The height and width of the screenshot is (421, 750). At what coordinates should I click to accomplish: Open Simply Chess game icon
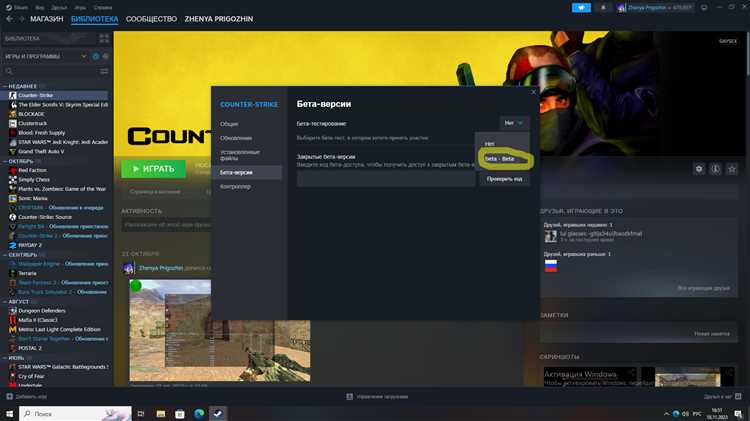(13, 179)
